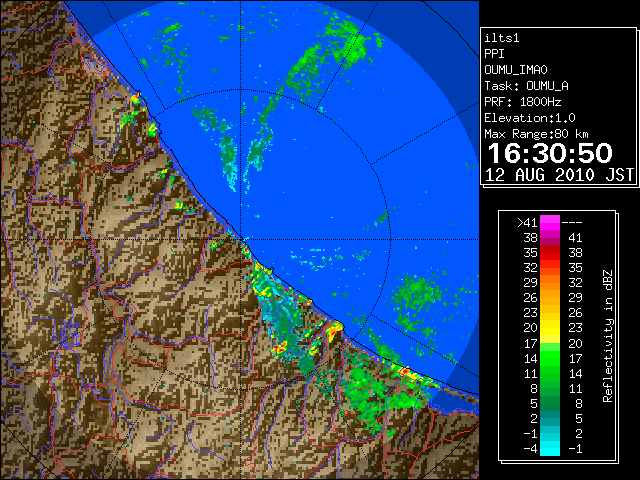This screenshot has height=480, width=640.
Task: Click the 'Task: OUMU_A' line
Action: pos(527,86)
